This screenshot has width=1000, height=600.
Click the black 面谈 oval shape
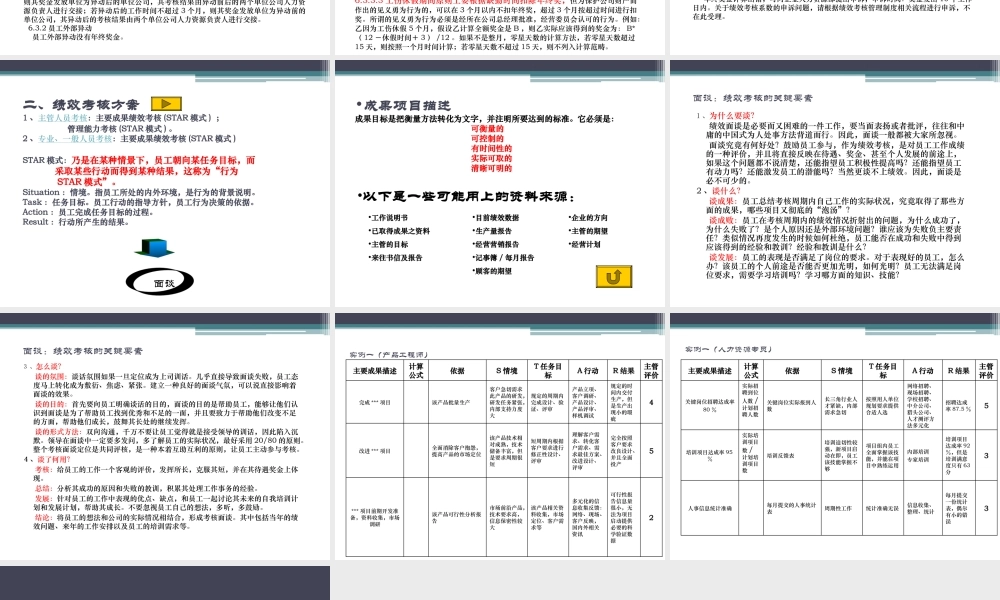tap(158, 281)
